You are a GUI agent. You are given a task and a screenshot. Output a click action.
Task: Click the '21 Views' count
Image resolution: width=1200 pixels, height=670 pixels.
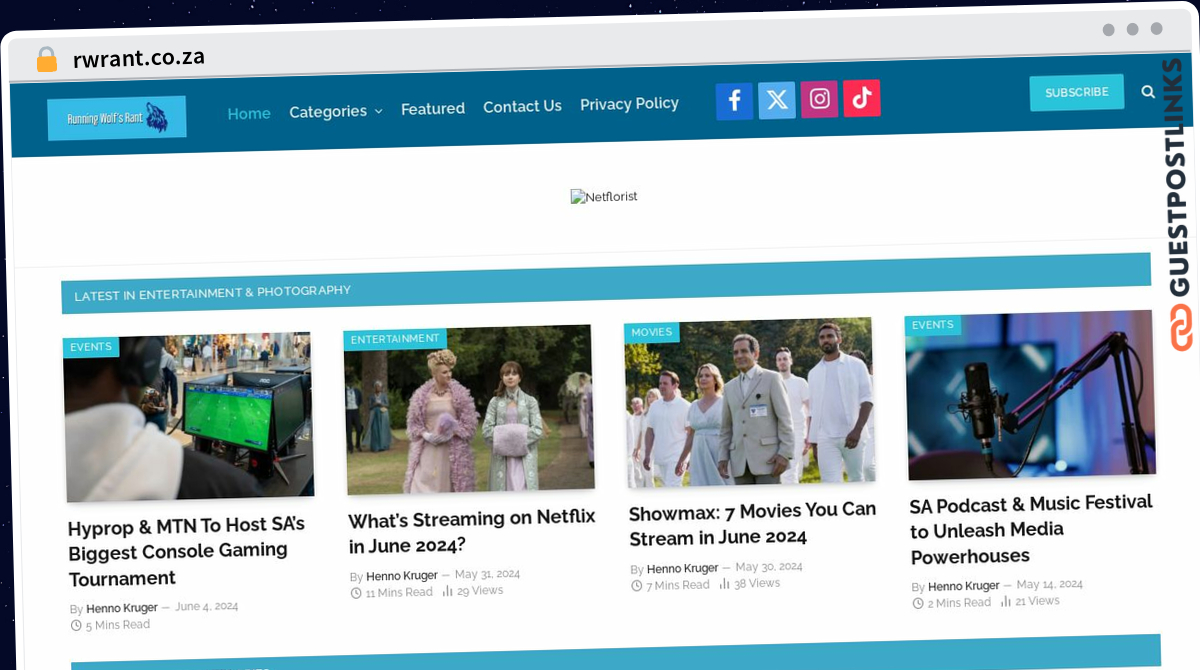[x=1029, y=601]
